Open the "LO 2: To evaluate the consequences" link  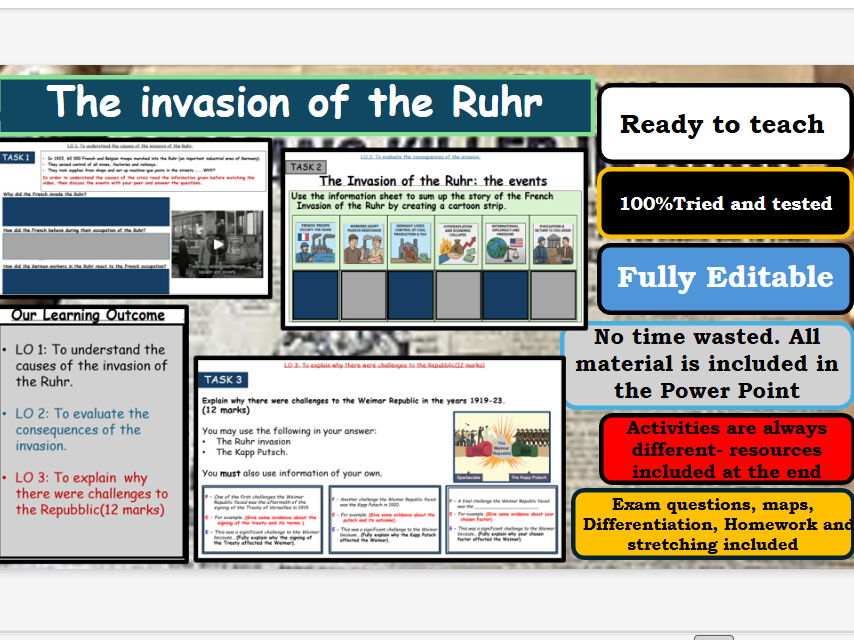tap(420, 156)
